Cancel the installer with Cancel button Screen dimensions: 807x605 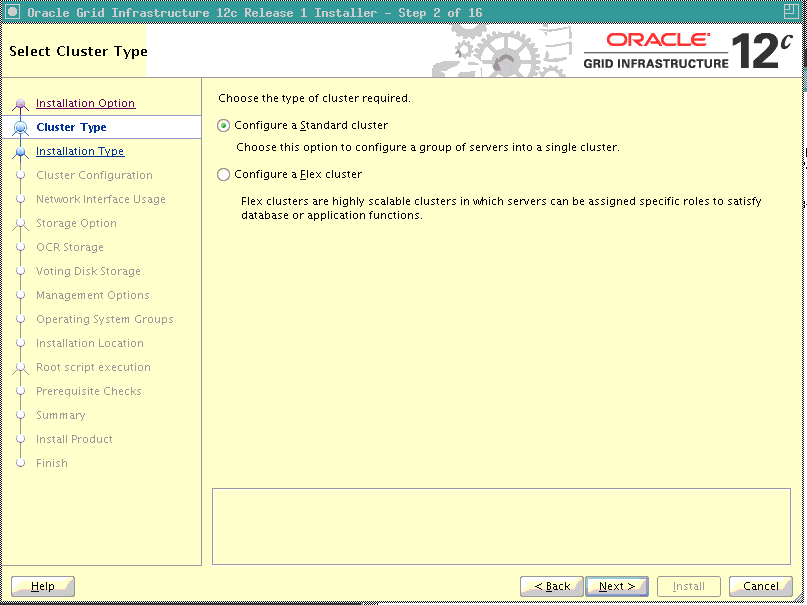pyautogui.click(x=761, y=586)
